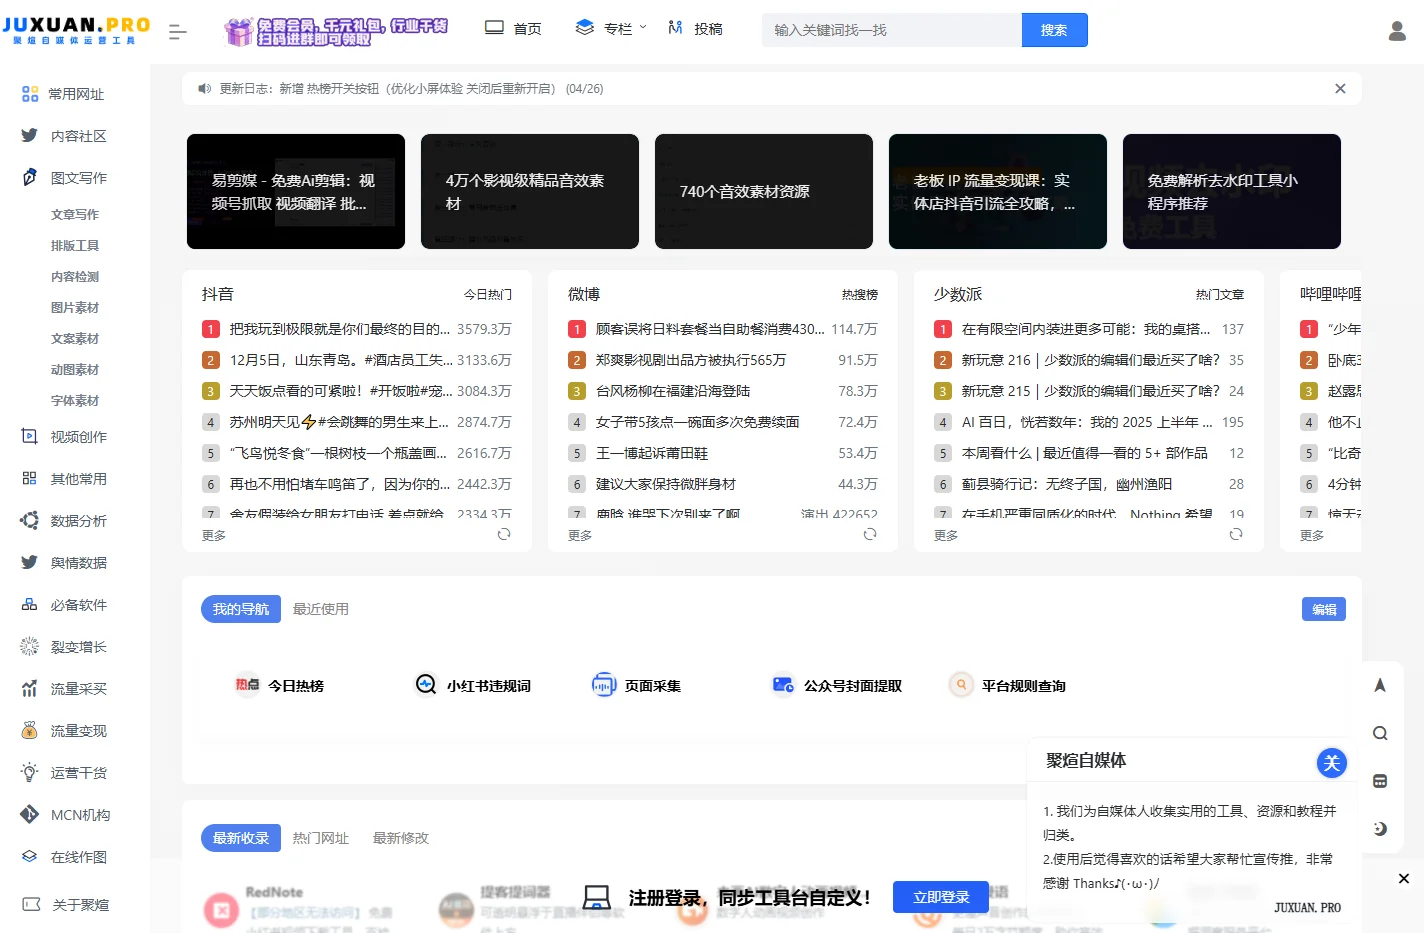Select 图片素材 submenu item
This screenshot has width=1424, height=933.
75,308
